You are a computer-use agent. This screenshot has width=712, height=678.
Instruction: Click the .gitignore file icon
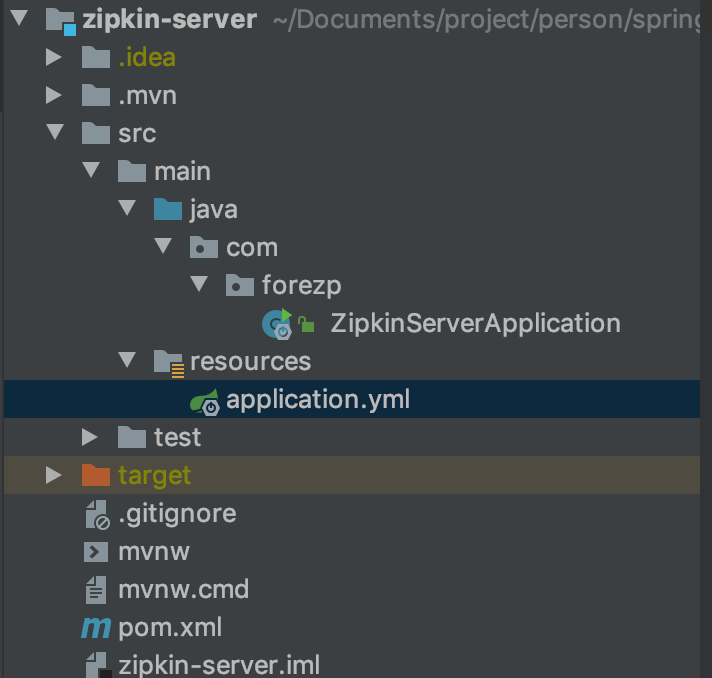[96, 514]
